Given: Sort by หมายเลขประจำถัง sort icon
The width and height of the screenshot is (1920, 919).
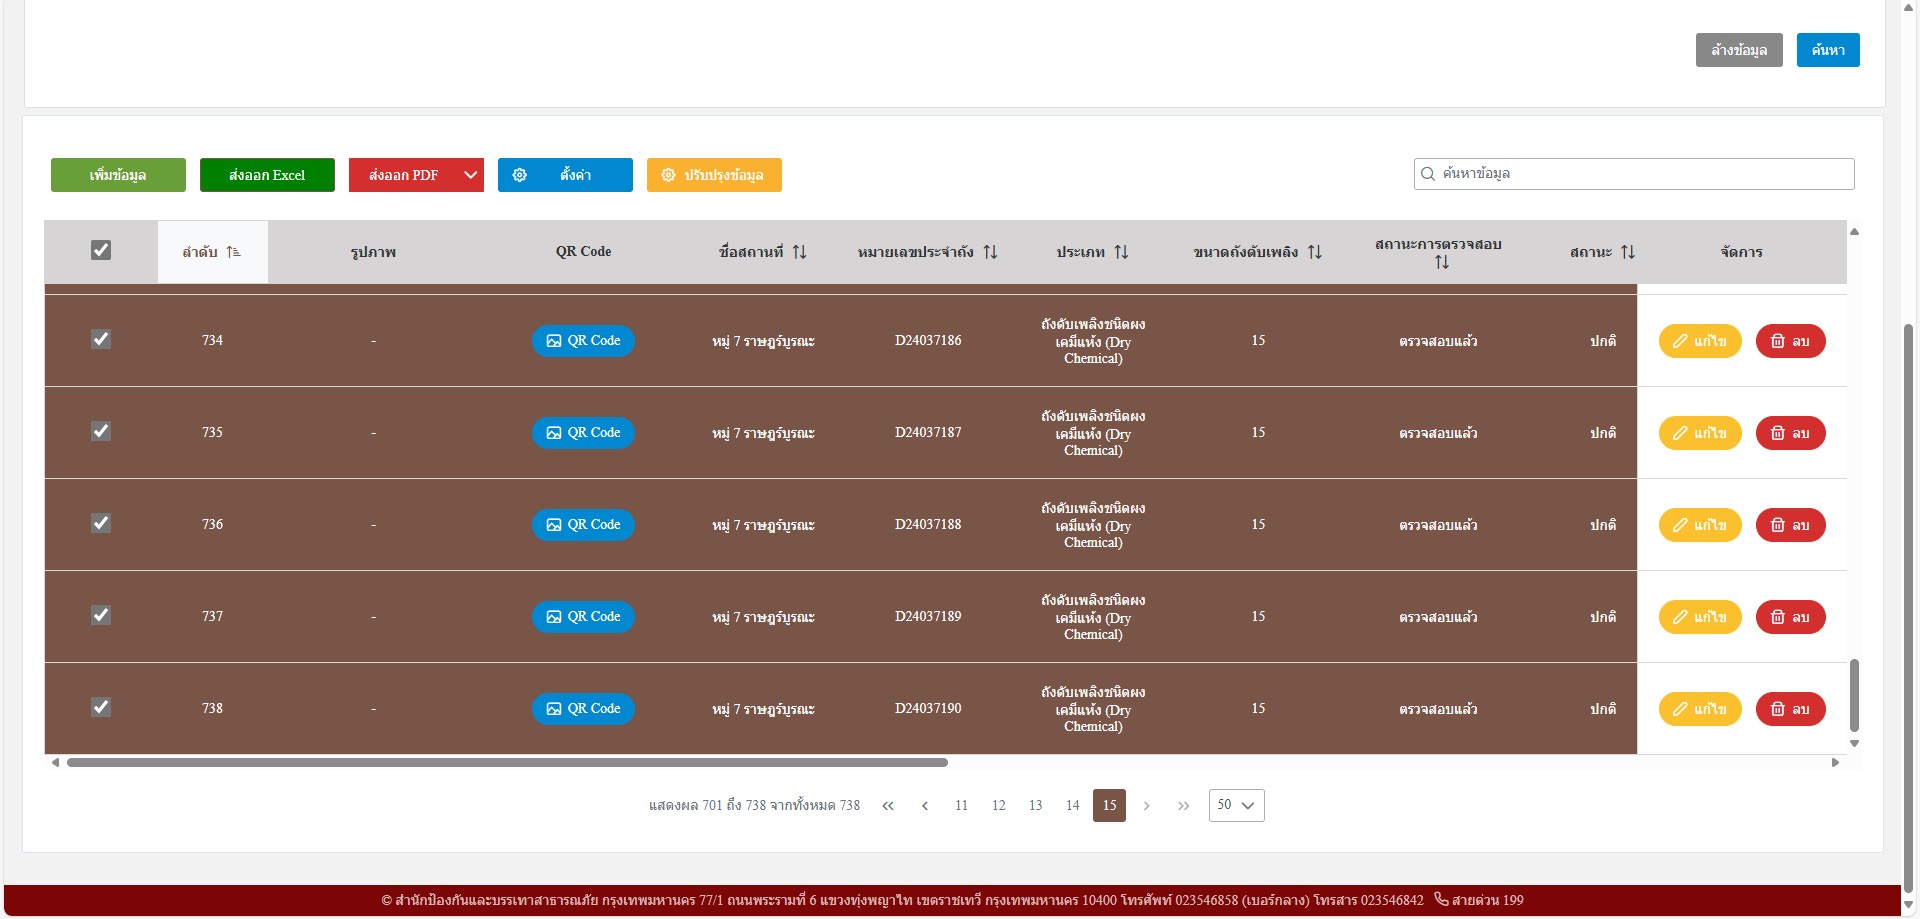Looking at the screenshot, I should point(990,252).
